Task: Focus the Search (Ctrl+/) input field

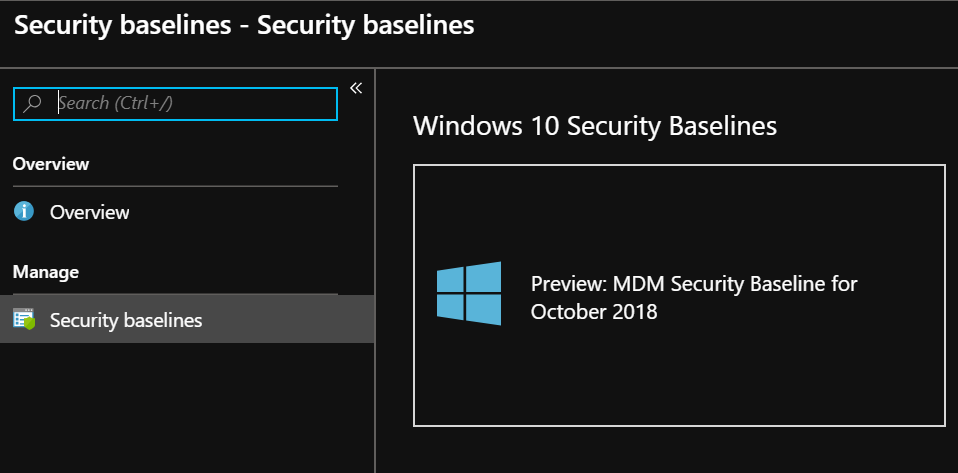Action: click(x=190, y=103)
